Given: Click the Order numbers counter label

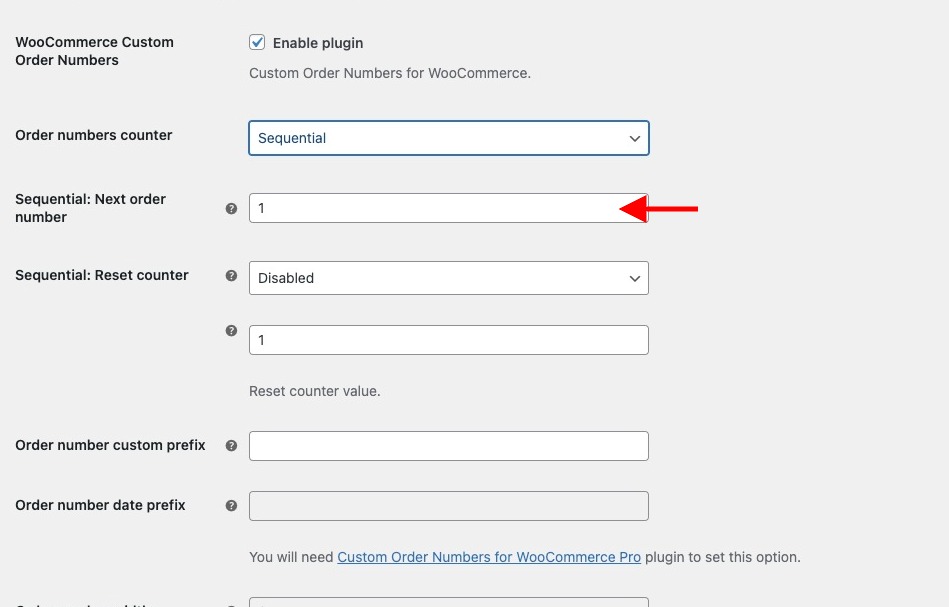Looking at the screenshot, I should pyautogui.click(x=94, y=135).
